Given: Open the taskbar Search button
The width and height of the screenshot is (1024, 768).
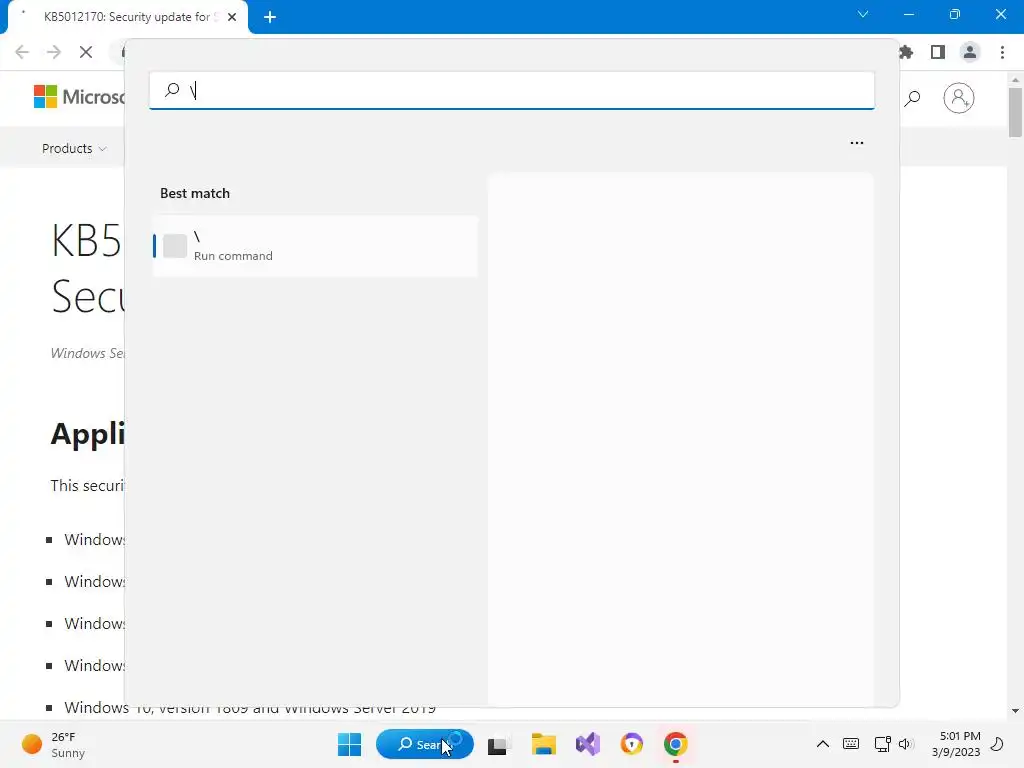Looking at the screenshot, I should (424, 744).
